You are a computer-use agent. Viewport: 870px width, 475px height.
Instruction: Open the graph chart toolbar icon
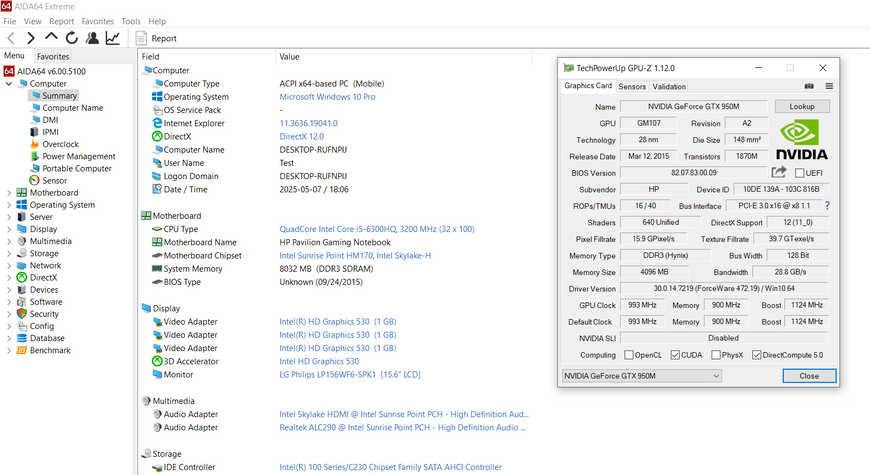point(113,38)
